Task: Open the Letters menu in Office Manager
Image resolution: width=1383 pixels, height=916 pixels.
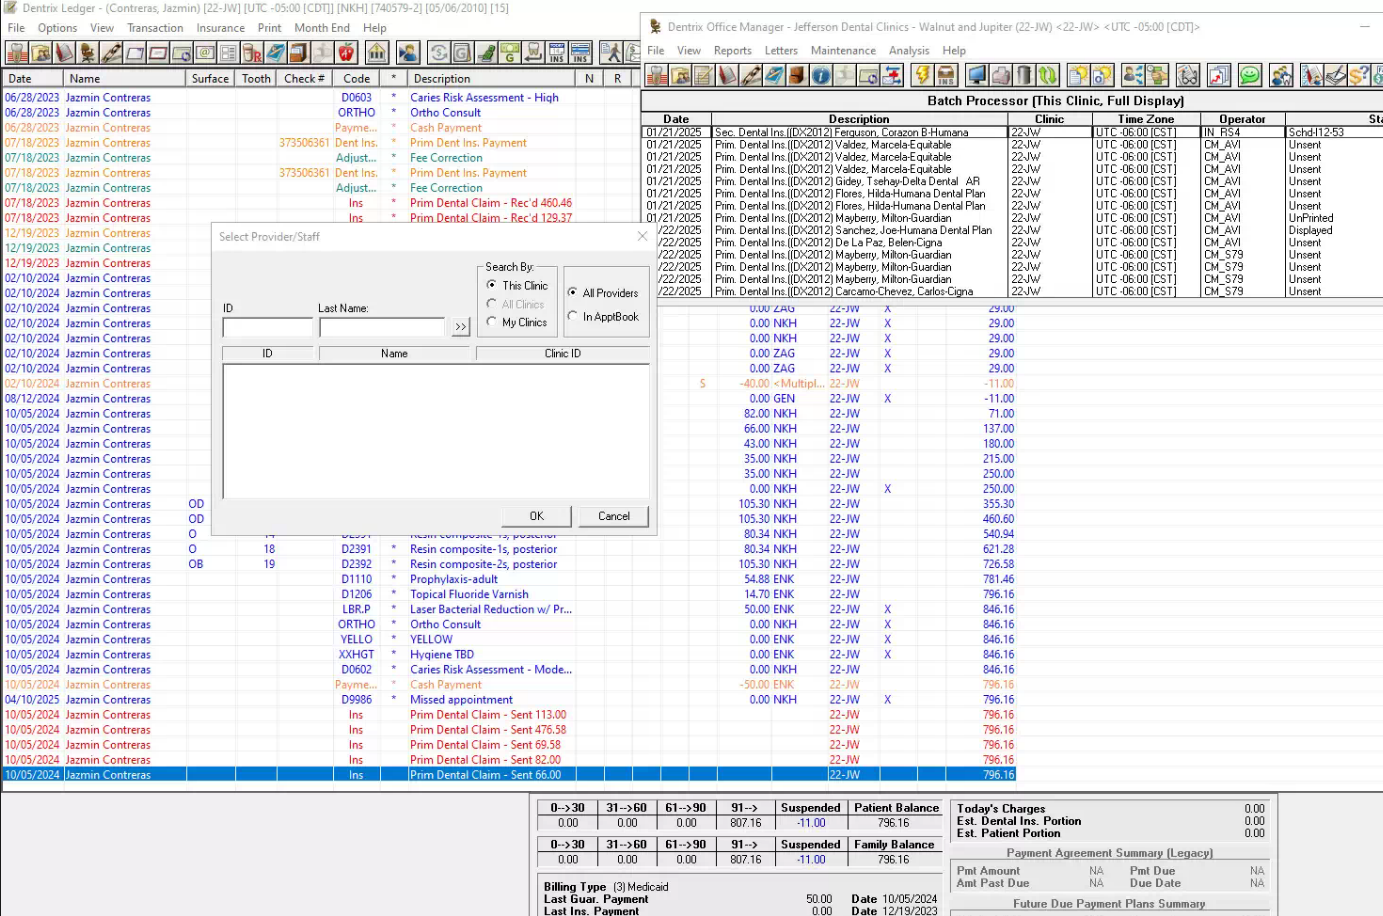Action: pyautogui.click(x=781, y=50)
